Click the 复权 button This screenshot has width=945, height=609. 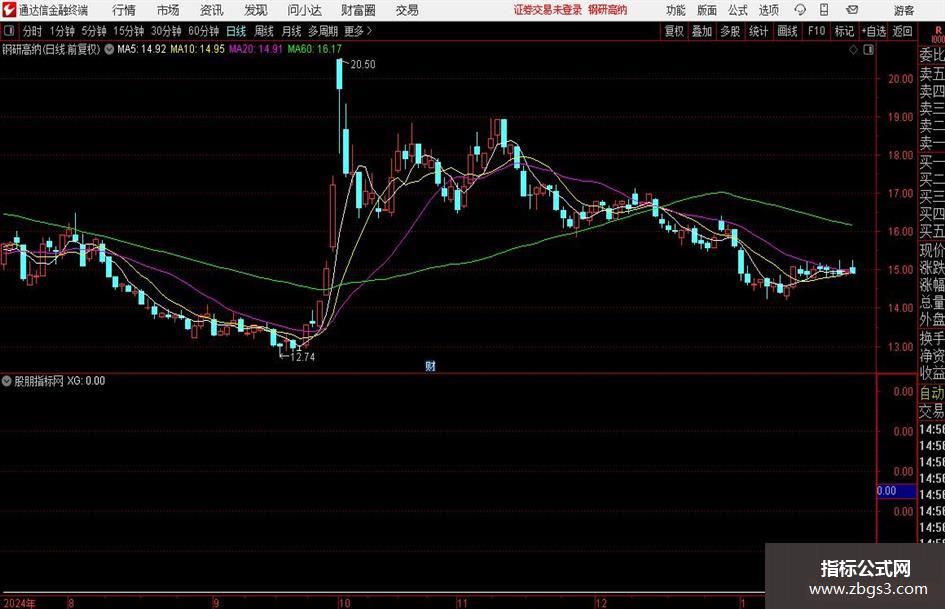(x=674, y=31)
